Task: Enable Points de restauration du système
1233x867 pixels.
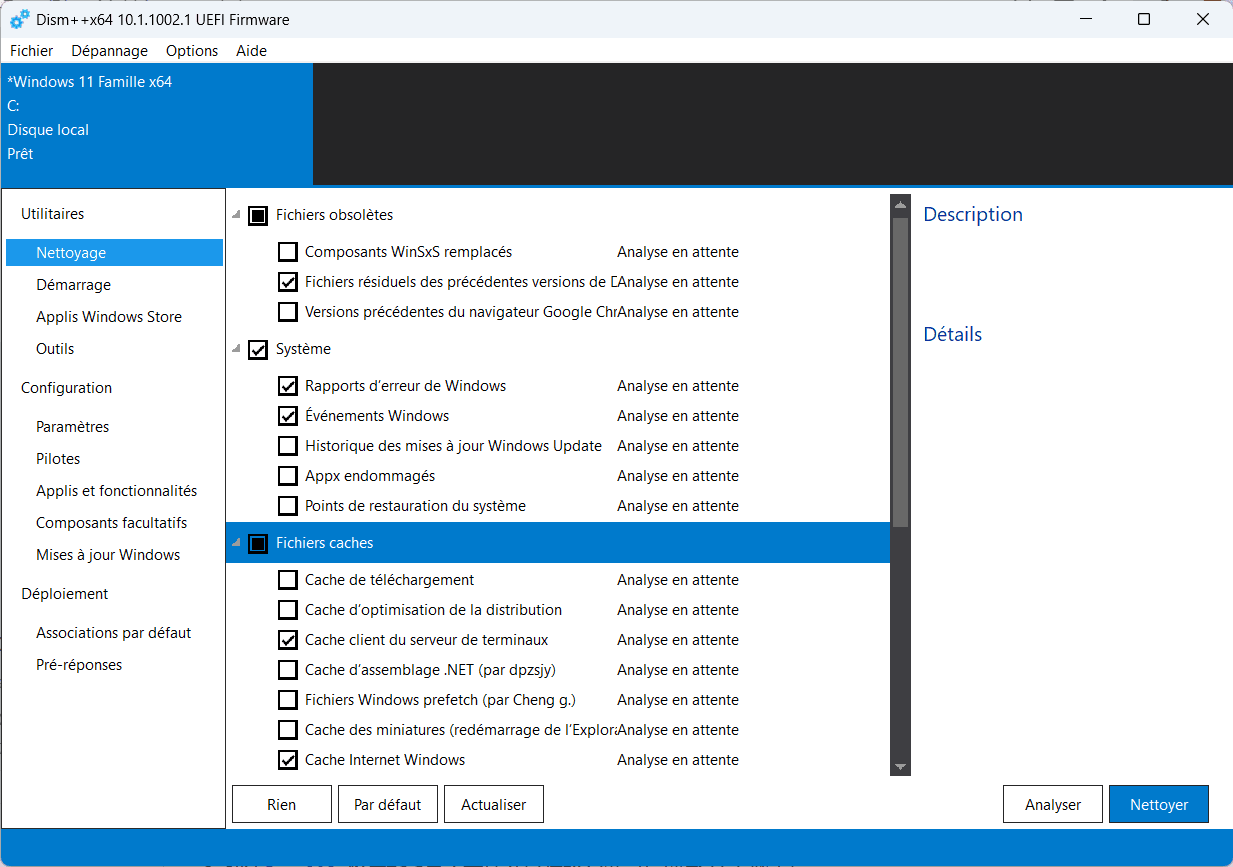Action: tap(288, 506)
